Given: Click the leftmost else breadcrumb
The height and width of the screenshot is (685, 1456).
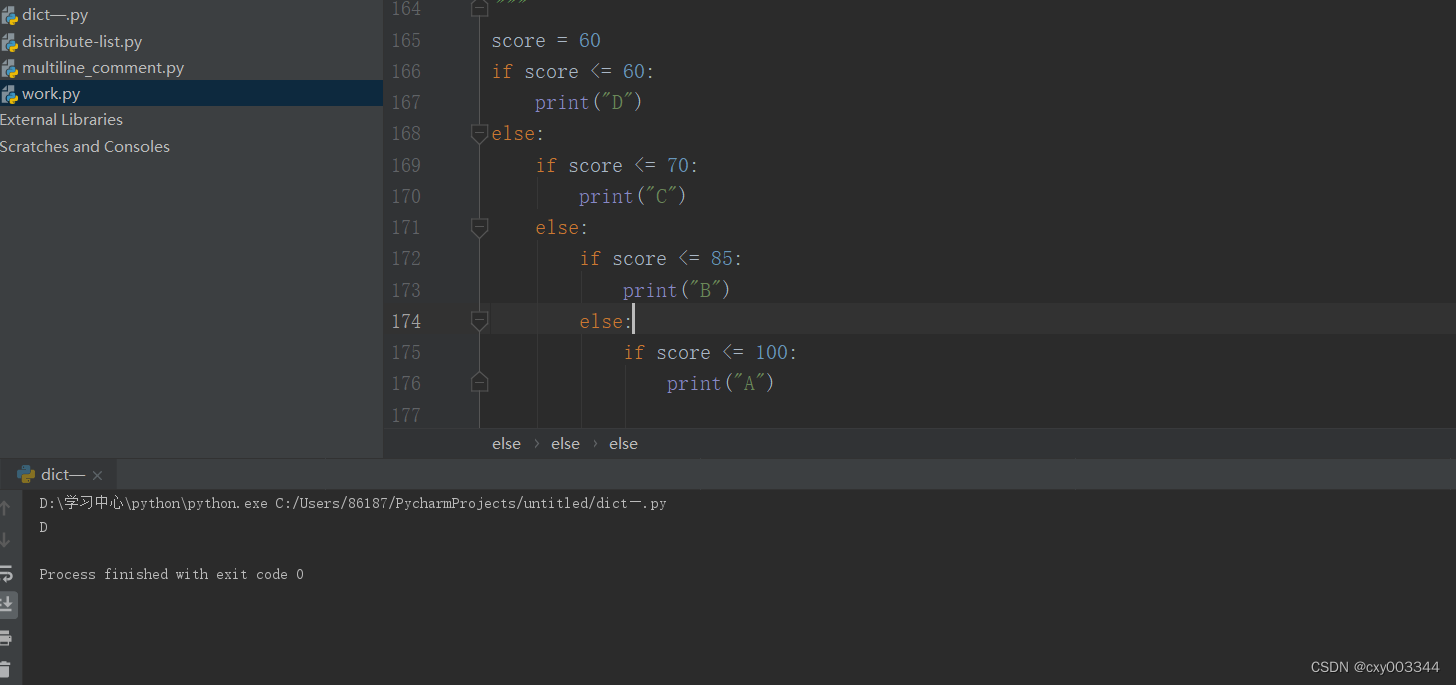Looking at the screenshot, I should pyautogui.click(x=506, y=444).
